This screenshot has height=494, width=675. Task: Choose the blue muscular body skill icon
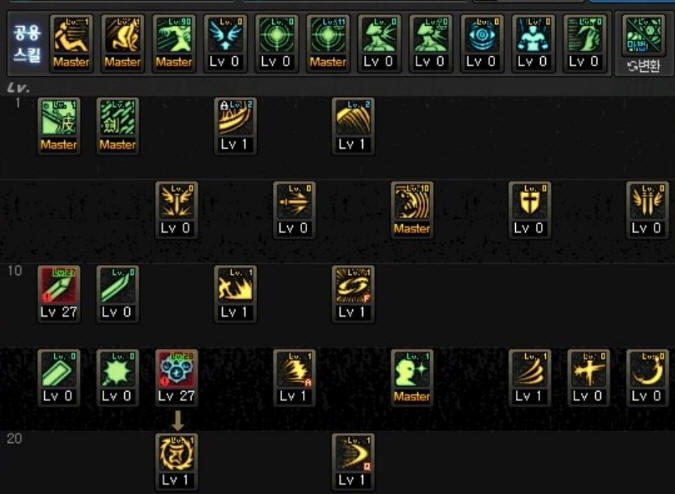533,43
